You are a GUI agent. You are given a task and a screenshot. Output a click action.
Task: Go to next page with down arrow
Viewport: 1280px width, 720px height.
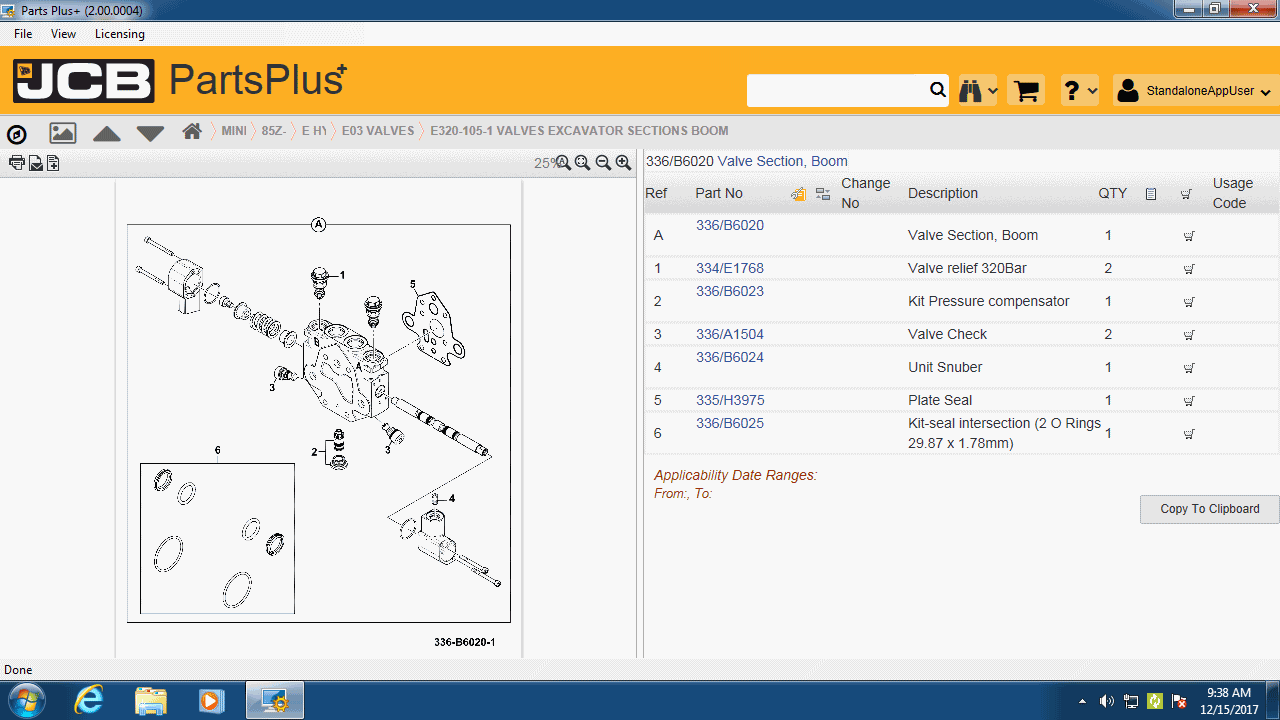click(x=150, y=133)
